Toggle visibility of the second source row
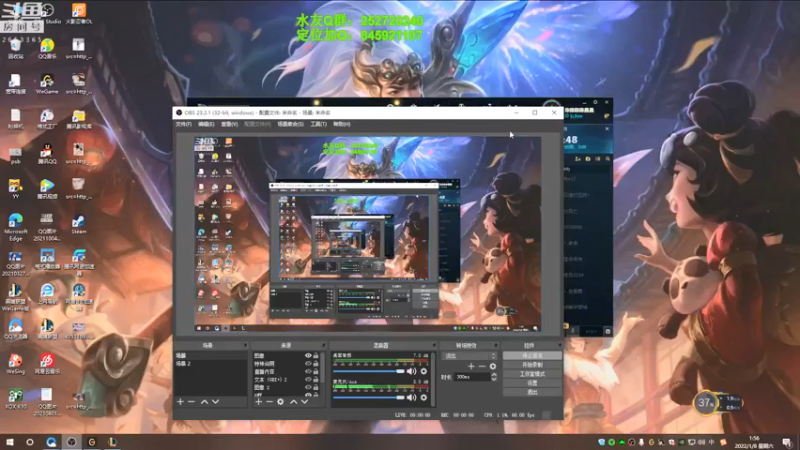Viewport: 800px width, 450px height. coord(308,364)
